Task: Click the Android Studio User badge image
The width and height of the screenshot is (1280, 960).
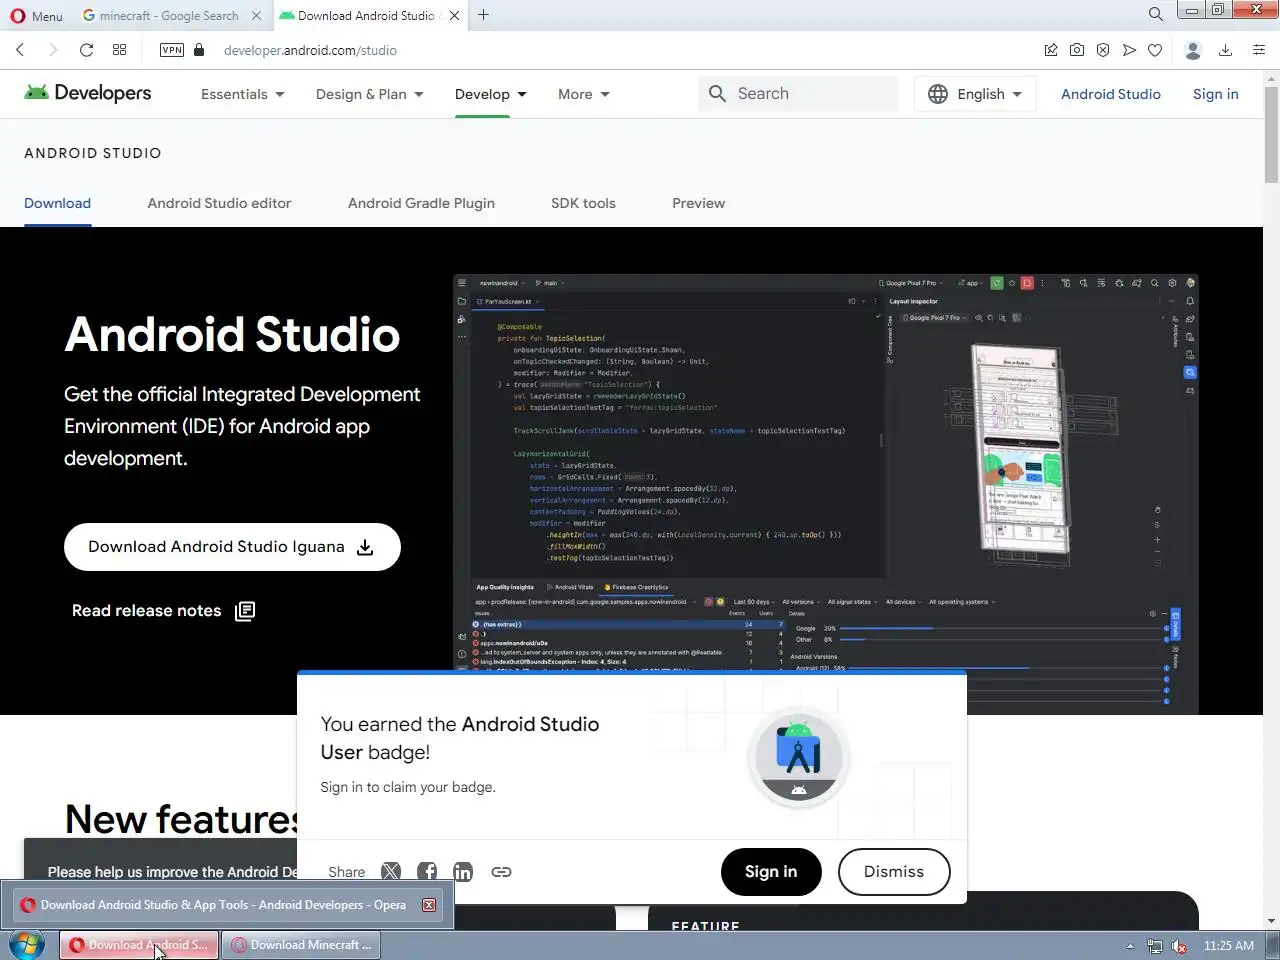Action: point(798,757)
